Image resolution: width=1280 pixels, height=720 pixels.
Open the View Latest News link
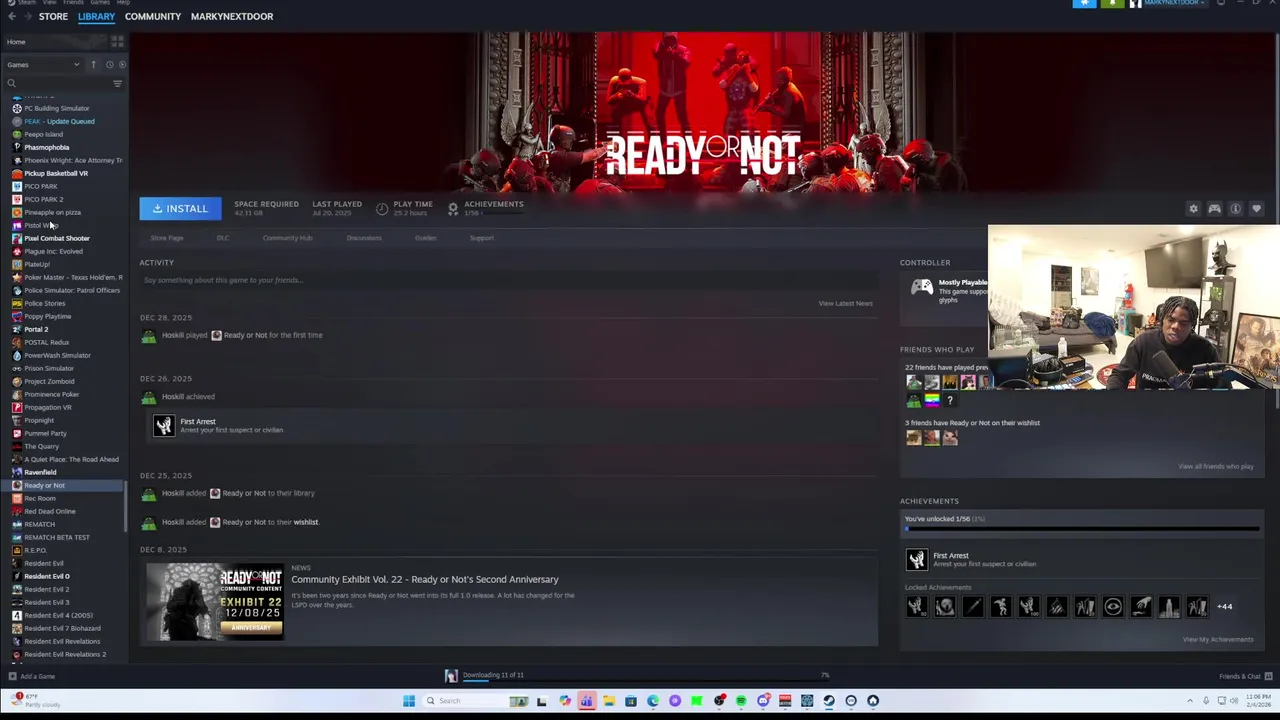pos(845,303)
